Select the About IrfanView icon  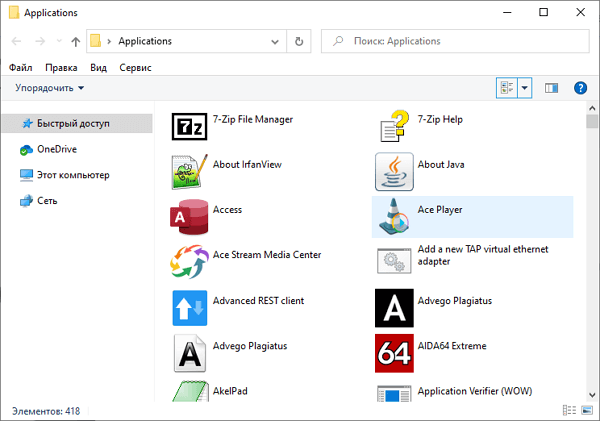[x=189, y=172]
